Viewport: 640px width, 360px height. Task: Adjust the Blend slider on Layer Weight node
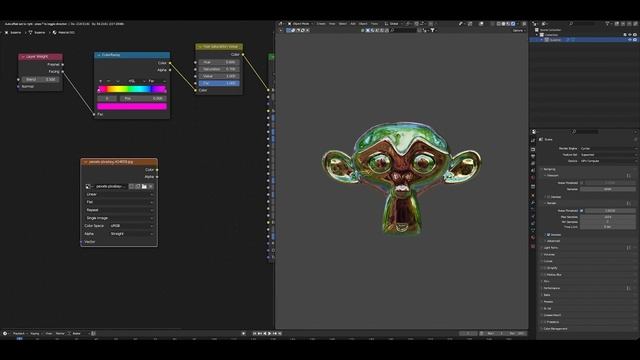pyautogui.click(x=40, y=79)
